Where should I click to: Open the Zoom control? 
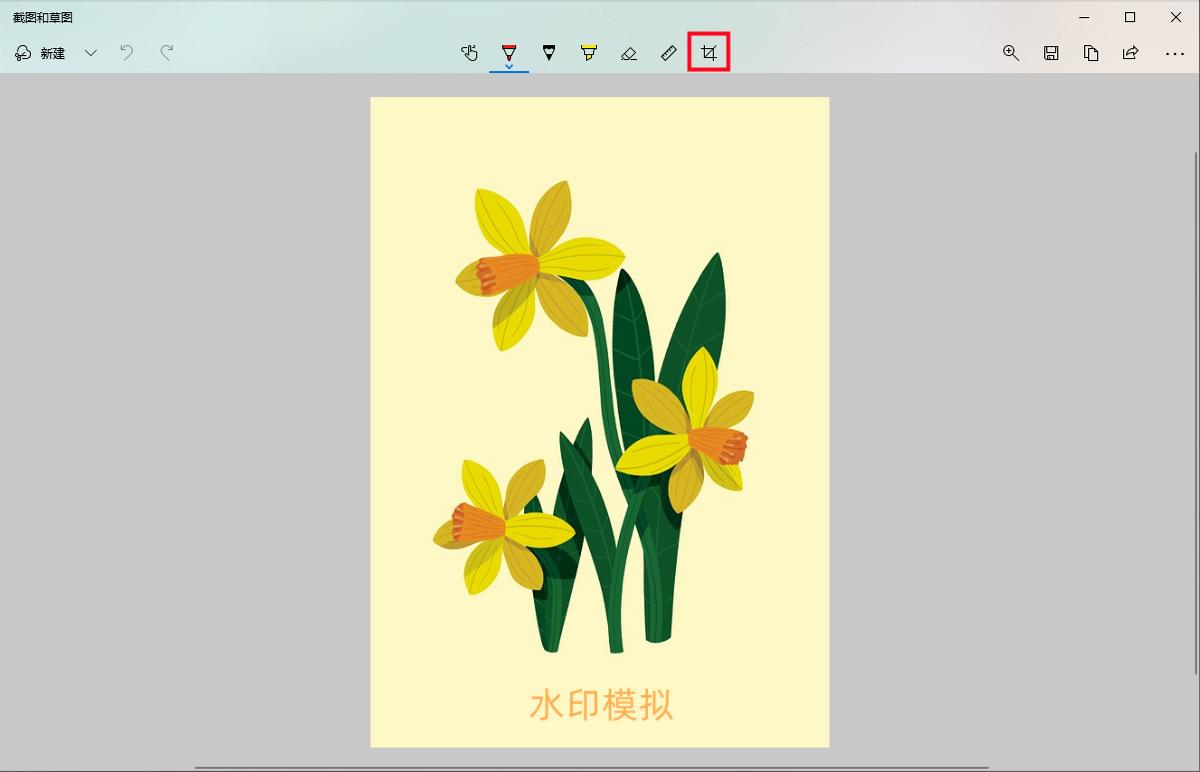[1011, 53]
